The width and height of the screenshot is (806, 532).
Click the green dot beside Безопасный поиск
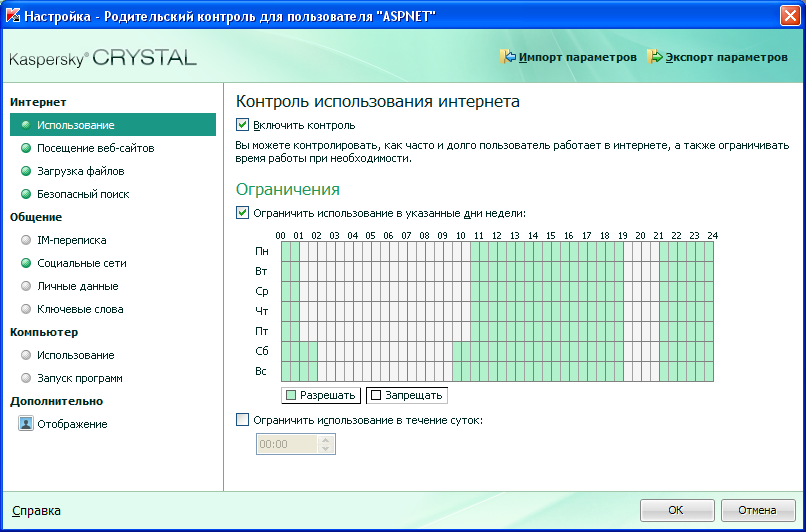tap(26, 194)
